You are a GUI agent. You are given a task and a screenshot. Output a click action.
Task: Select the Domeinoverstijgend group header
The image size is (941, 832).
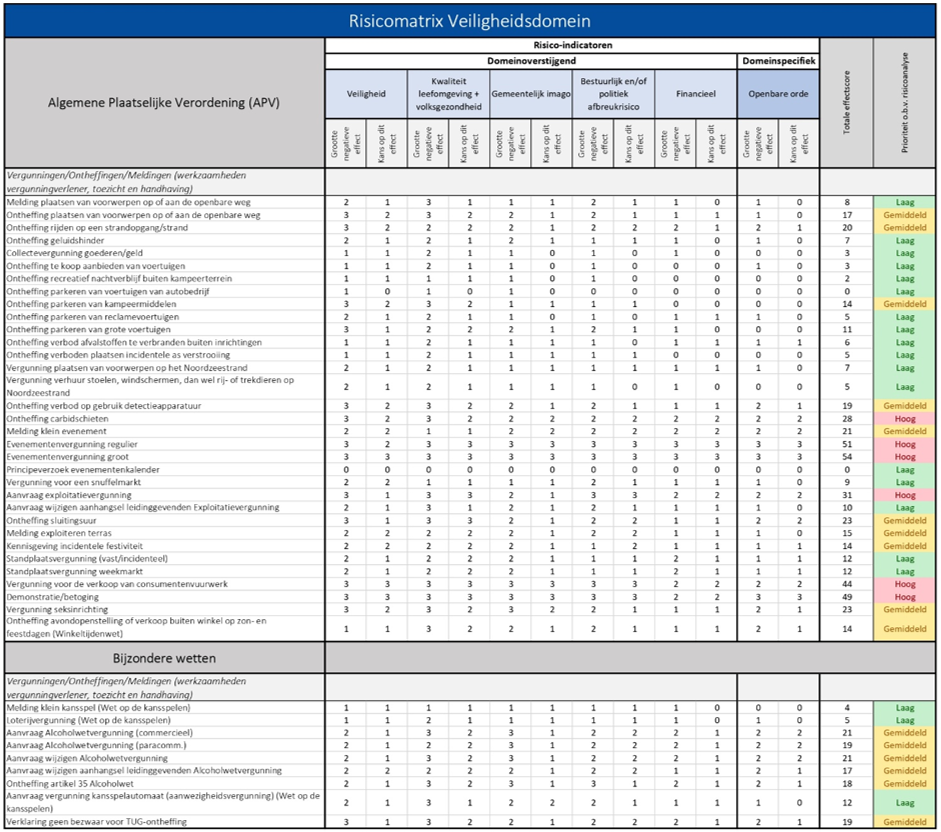530,61
